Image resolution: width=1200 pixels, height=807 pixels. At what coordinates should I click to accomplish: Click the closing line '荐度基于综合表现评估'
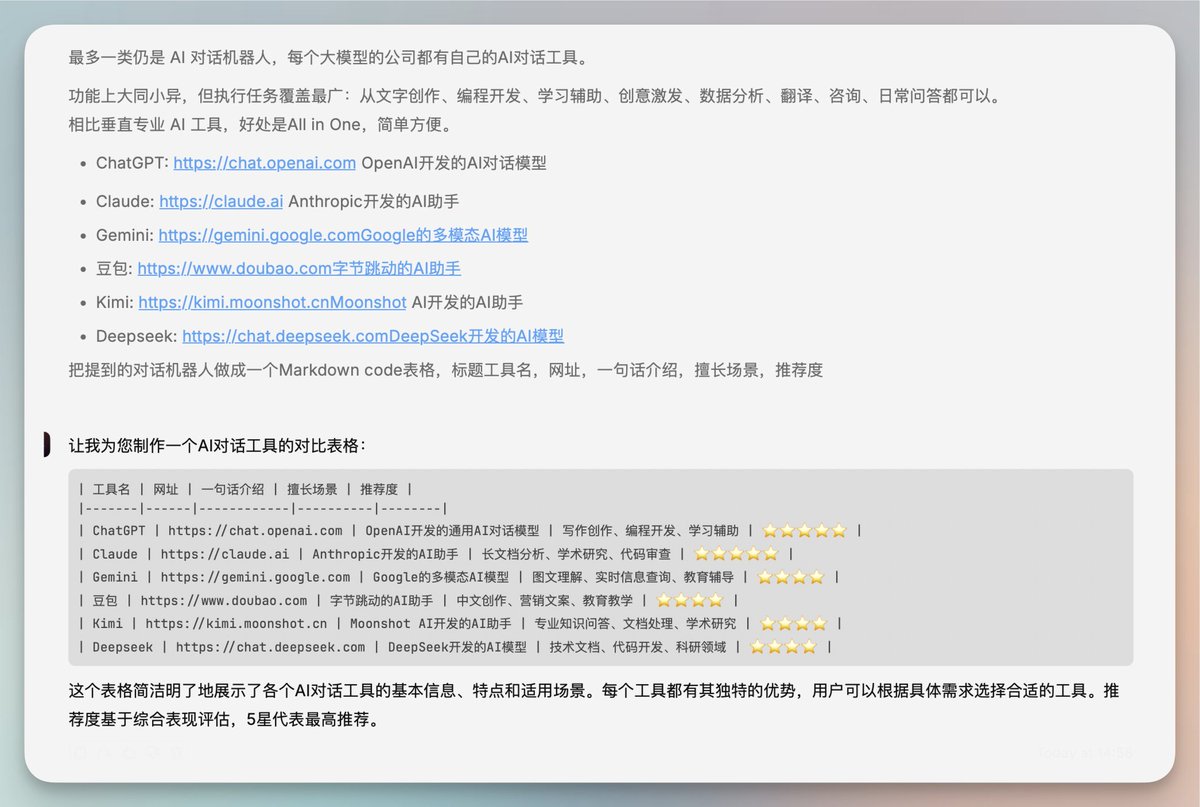point(224,719)
